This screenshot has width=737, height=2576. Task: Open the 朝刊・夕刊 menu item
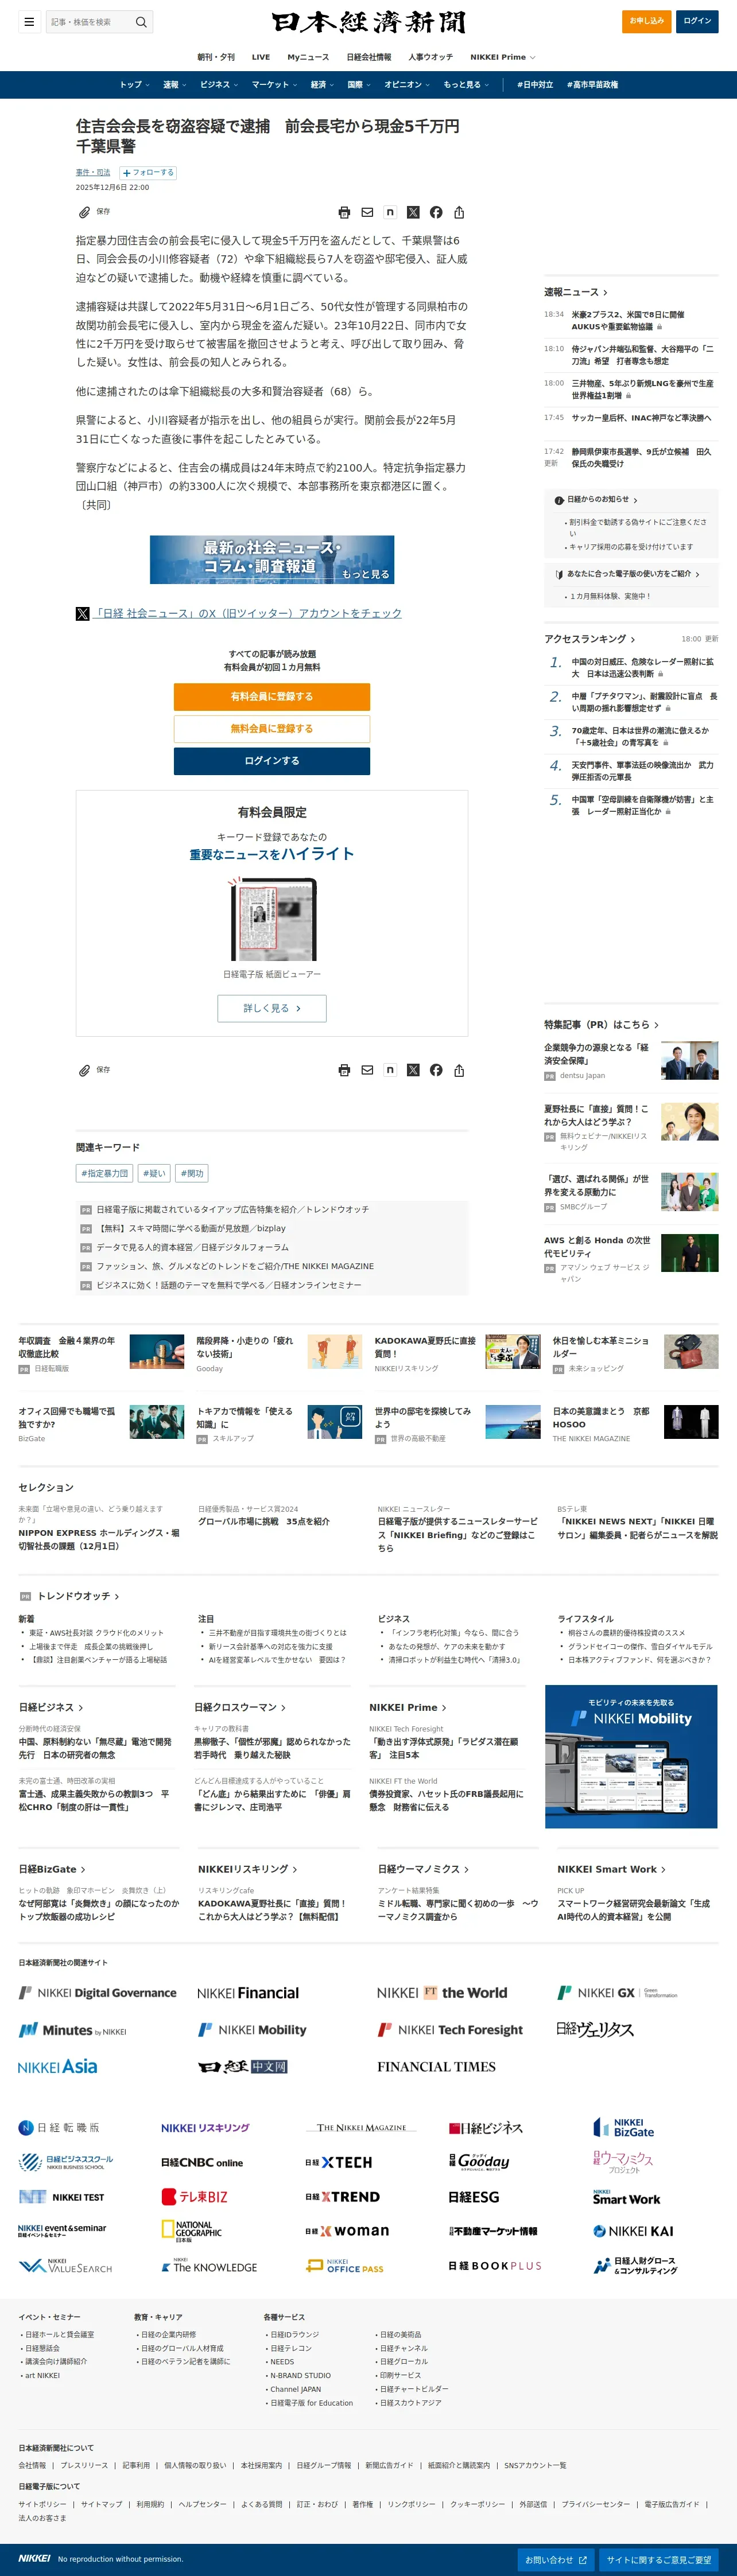[x=216, y=57]
